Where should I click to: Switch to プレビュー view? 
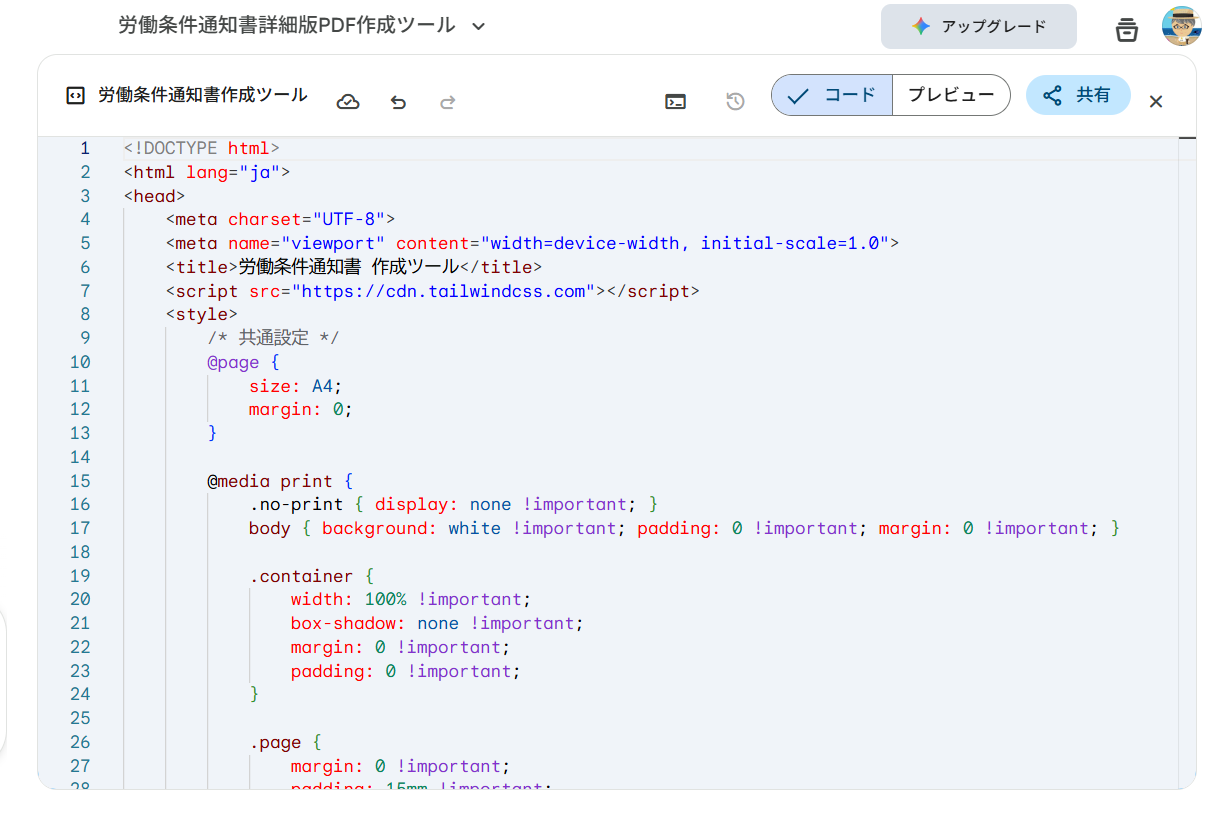[951, 95]
